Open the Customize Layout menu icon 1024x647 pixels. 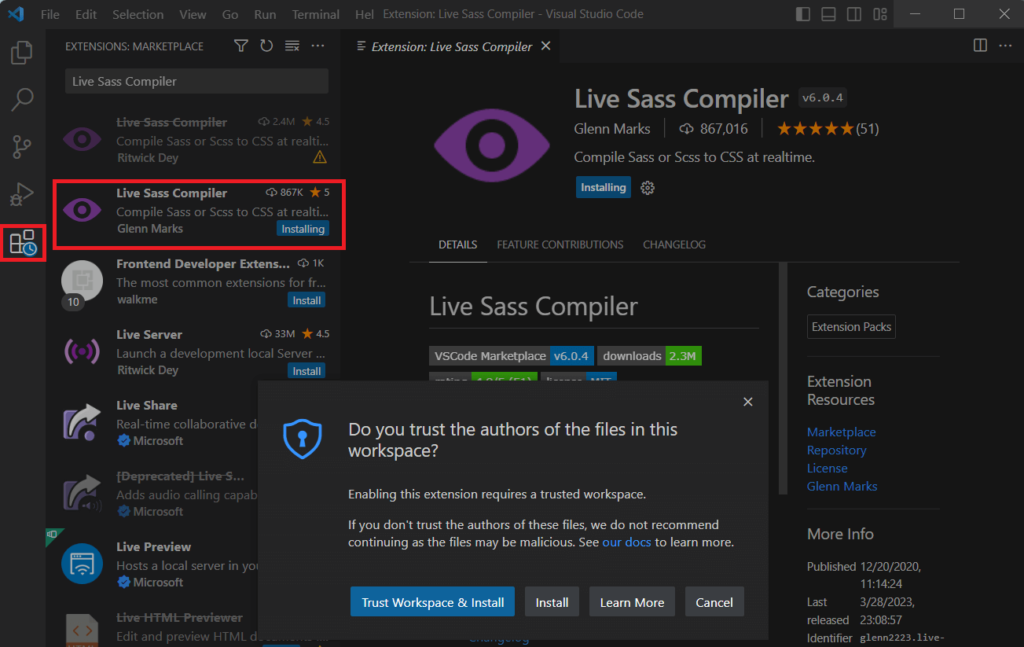[879, 14]
